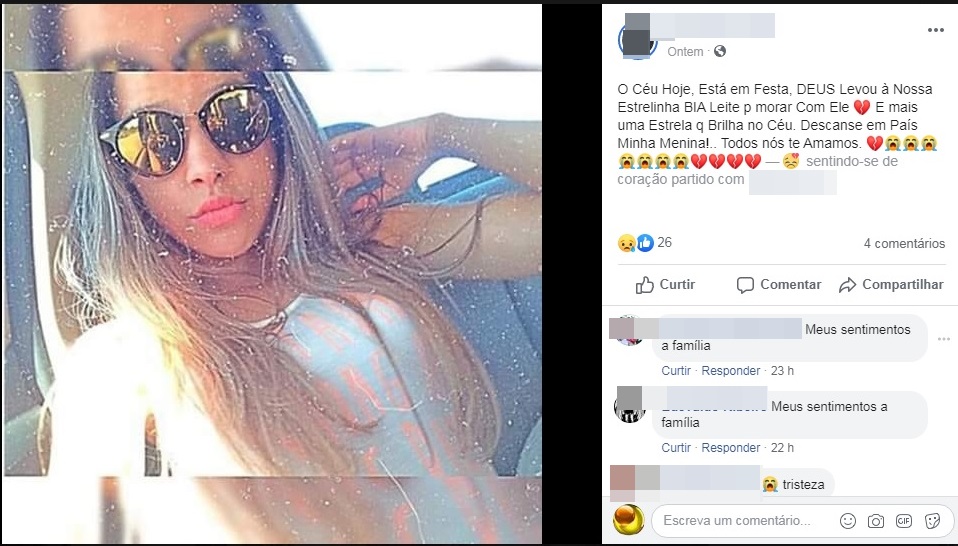Click the public globe privacy icon
Screen dimensions: 958x546
tap(720, 51)
